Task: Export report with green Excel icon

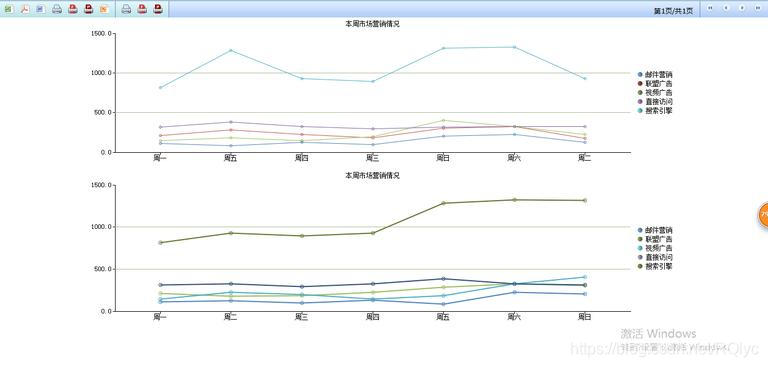Action: coord(9,9)
